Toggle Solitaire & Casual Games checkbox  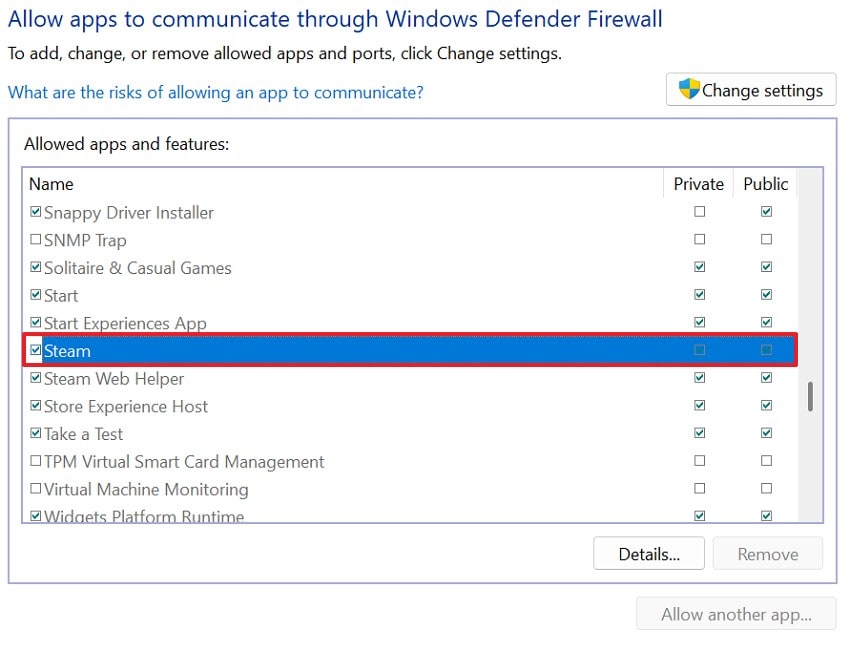[x=36, y=268]
